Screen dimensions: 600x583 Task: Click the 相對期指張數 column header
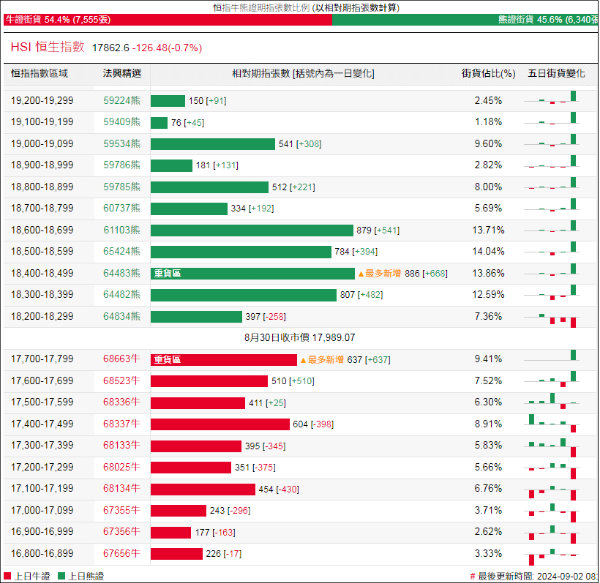tap(303, 73)
